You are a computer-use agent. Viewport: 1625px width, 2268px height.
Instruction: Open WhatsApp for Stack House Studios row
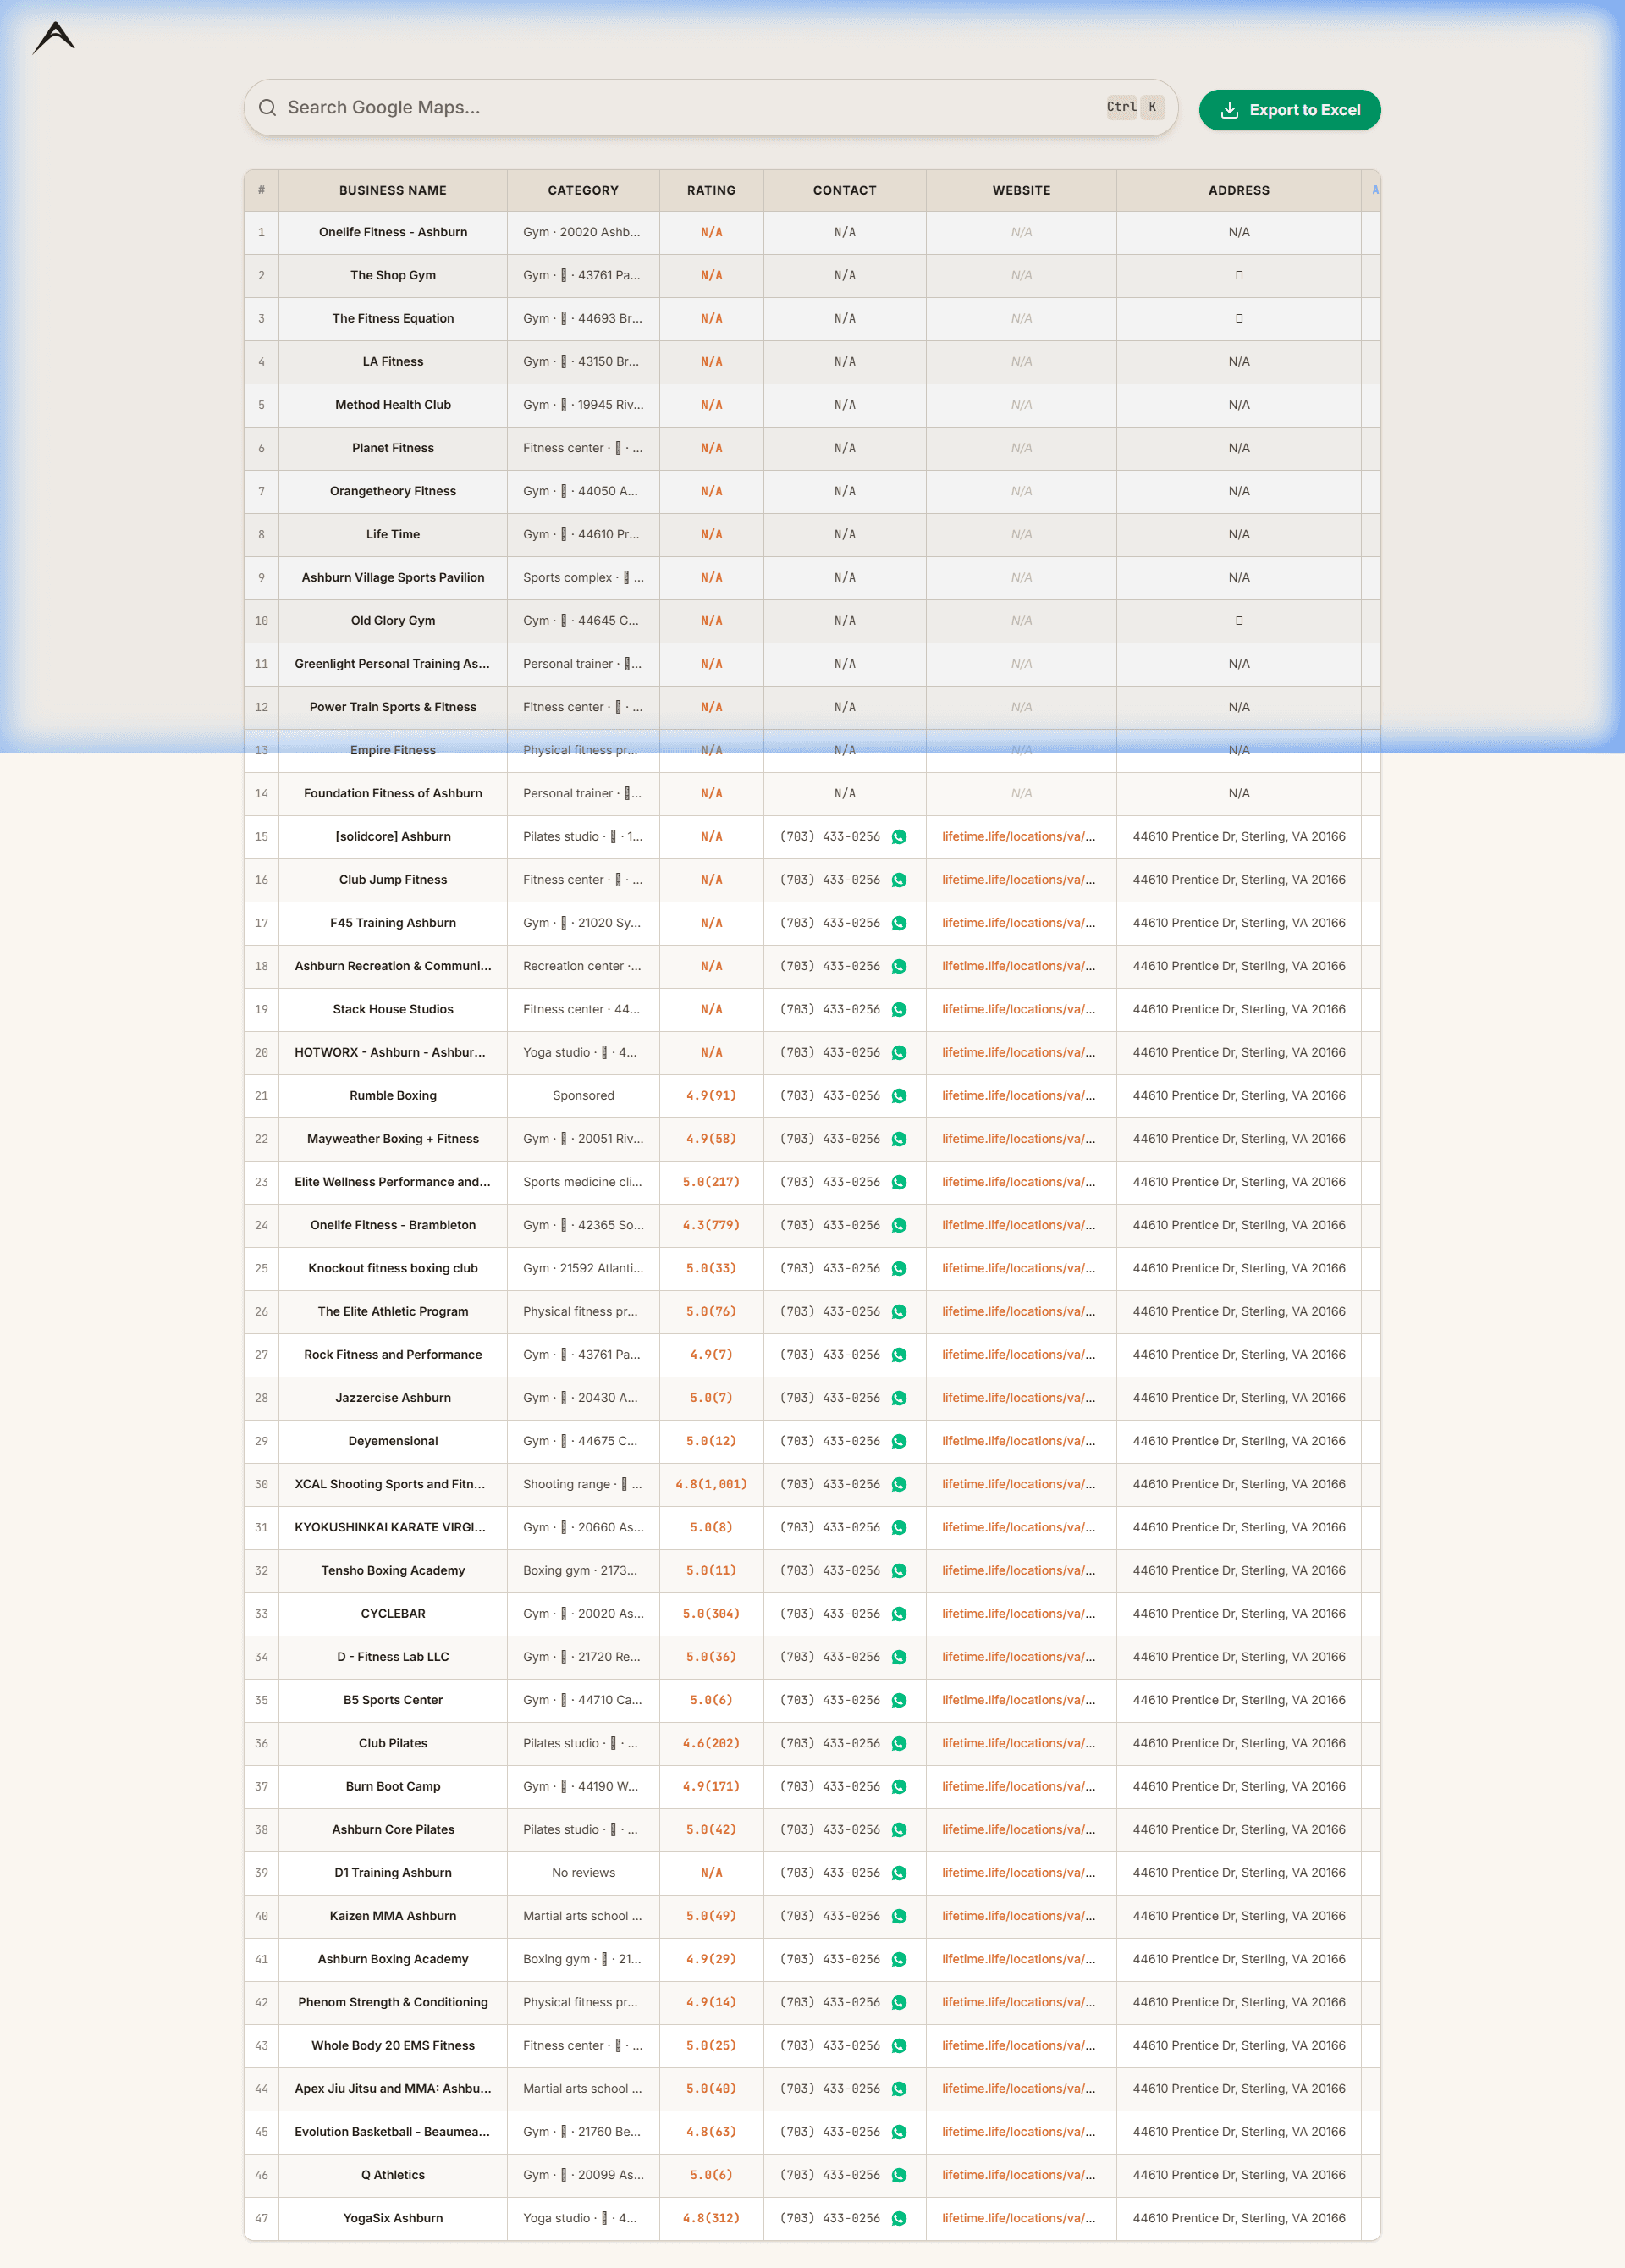click(899, 1010)
